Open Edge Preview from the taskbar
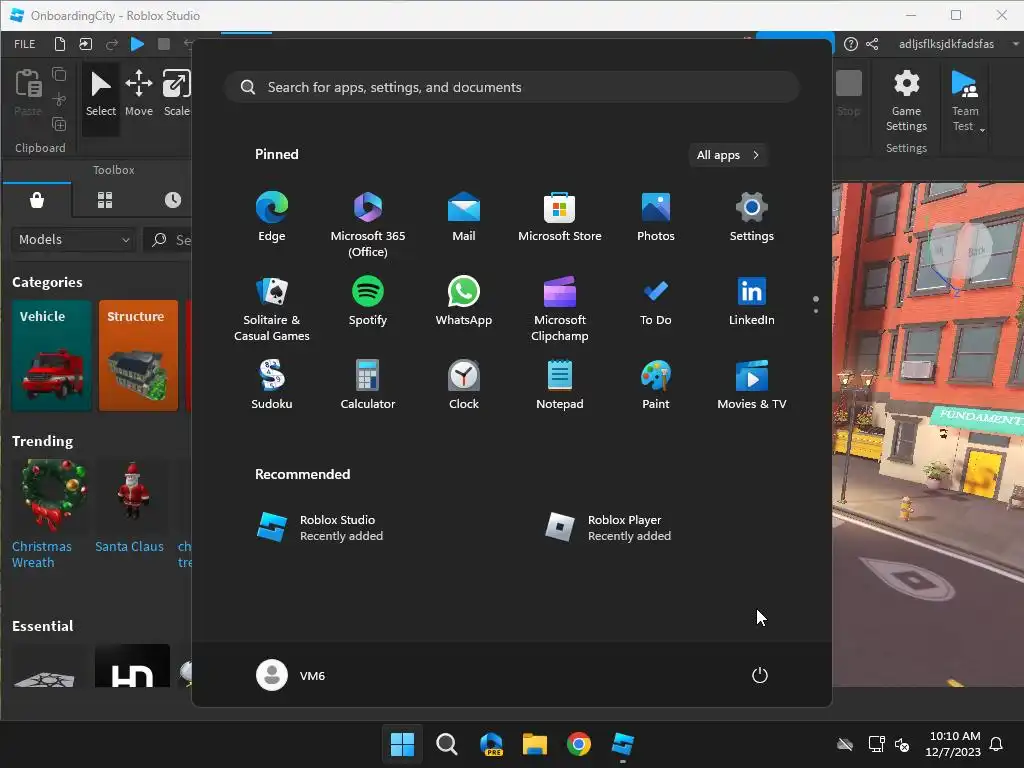 [x=491, y=744]
